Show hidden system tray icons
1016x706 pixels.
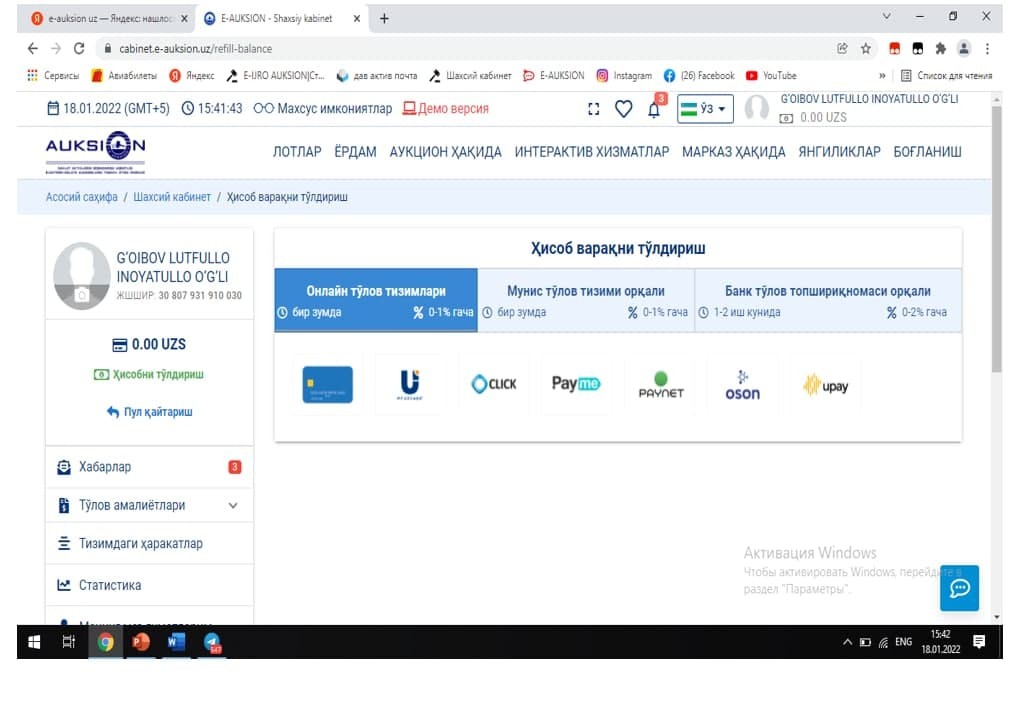(x=847, y=642)
